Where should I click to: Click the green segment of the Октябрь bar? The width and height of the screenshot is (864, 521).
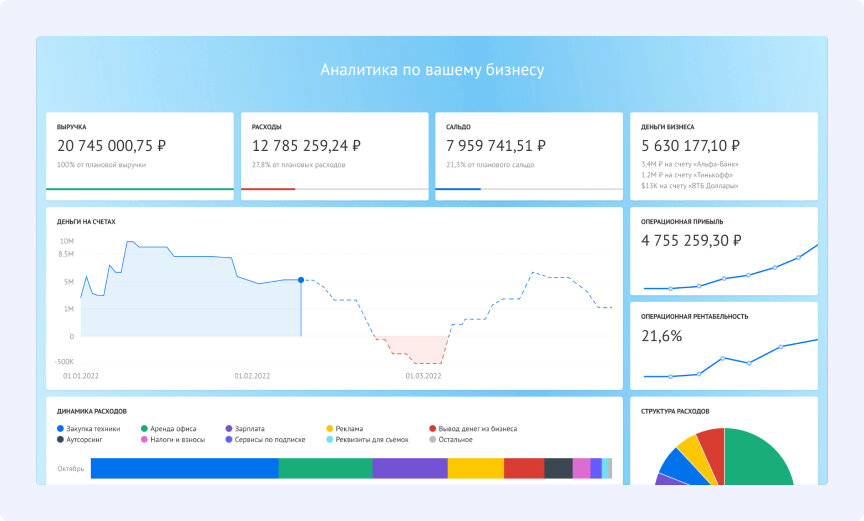click(x=326, y=468)
